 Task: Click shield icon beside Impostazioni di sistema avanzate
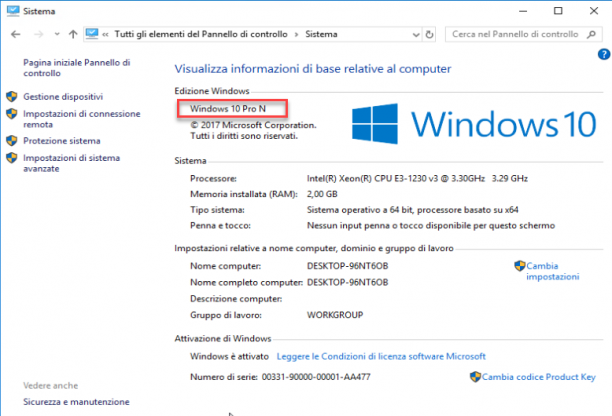click(12, 158)
